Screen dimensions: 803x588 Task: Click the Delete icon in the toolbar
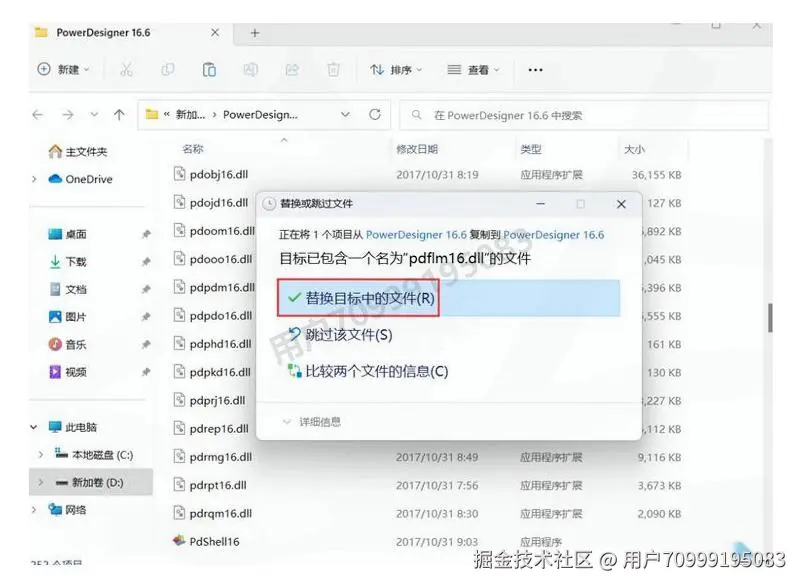click(x=334, y=69)
